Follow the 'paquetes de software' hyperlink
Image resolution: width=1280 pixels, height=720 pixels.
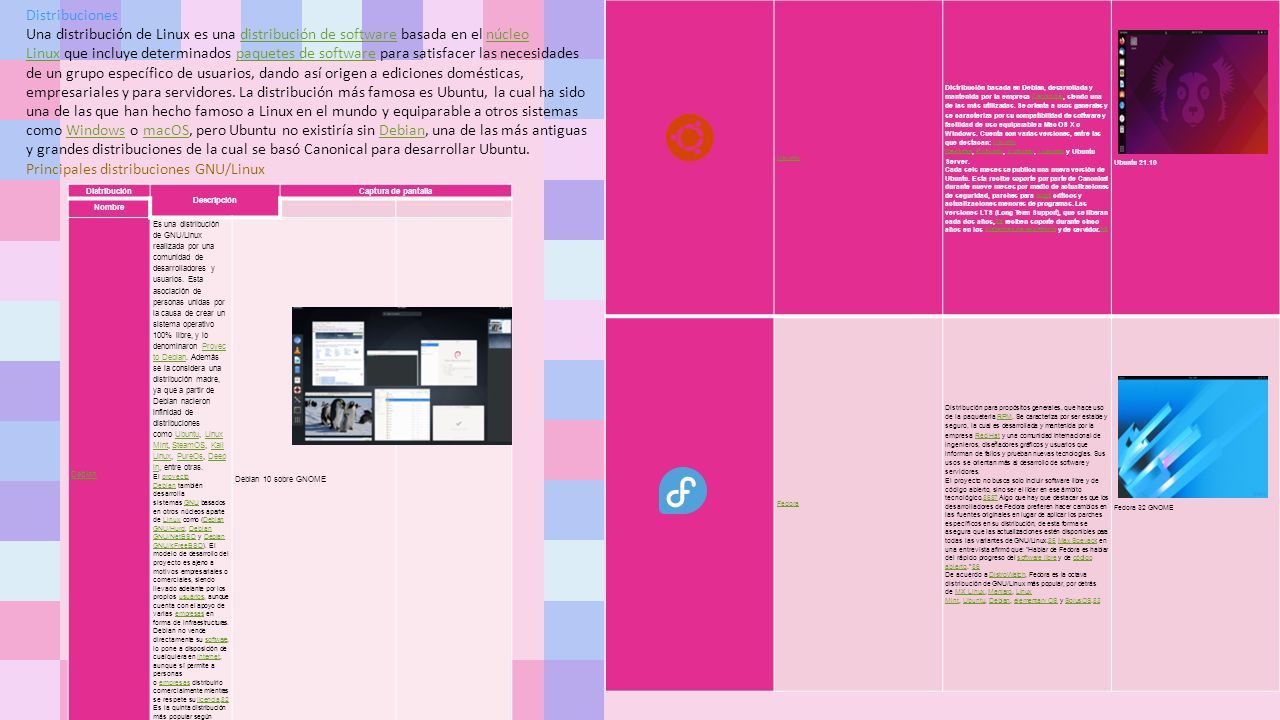(306, 53)
